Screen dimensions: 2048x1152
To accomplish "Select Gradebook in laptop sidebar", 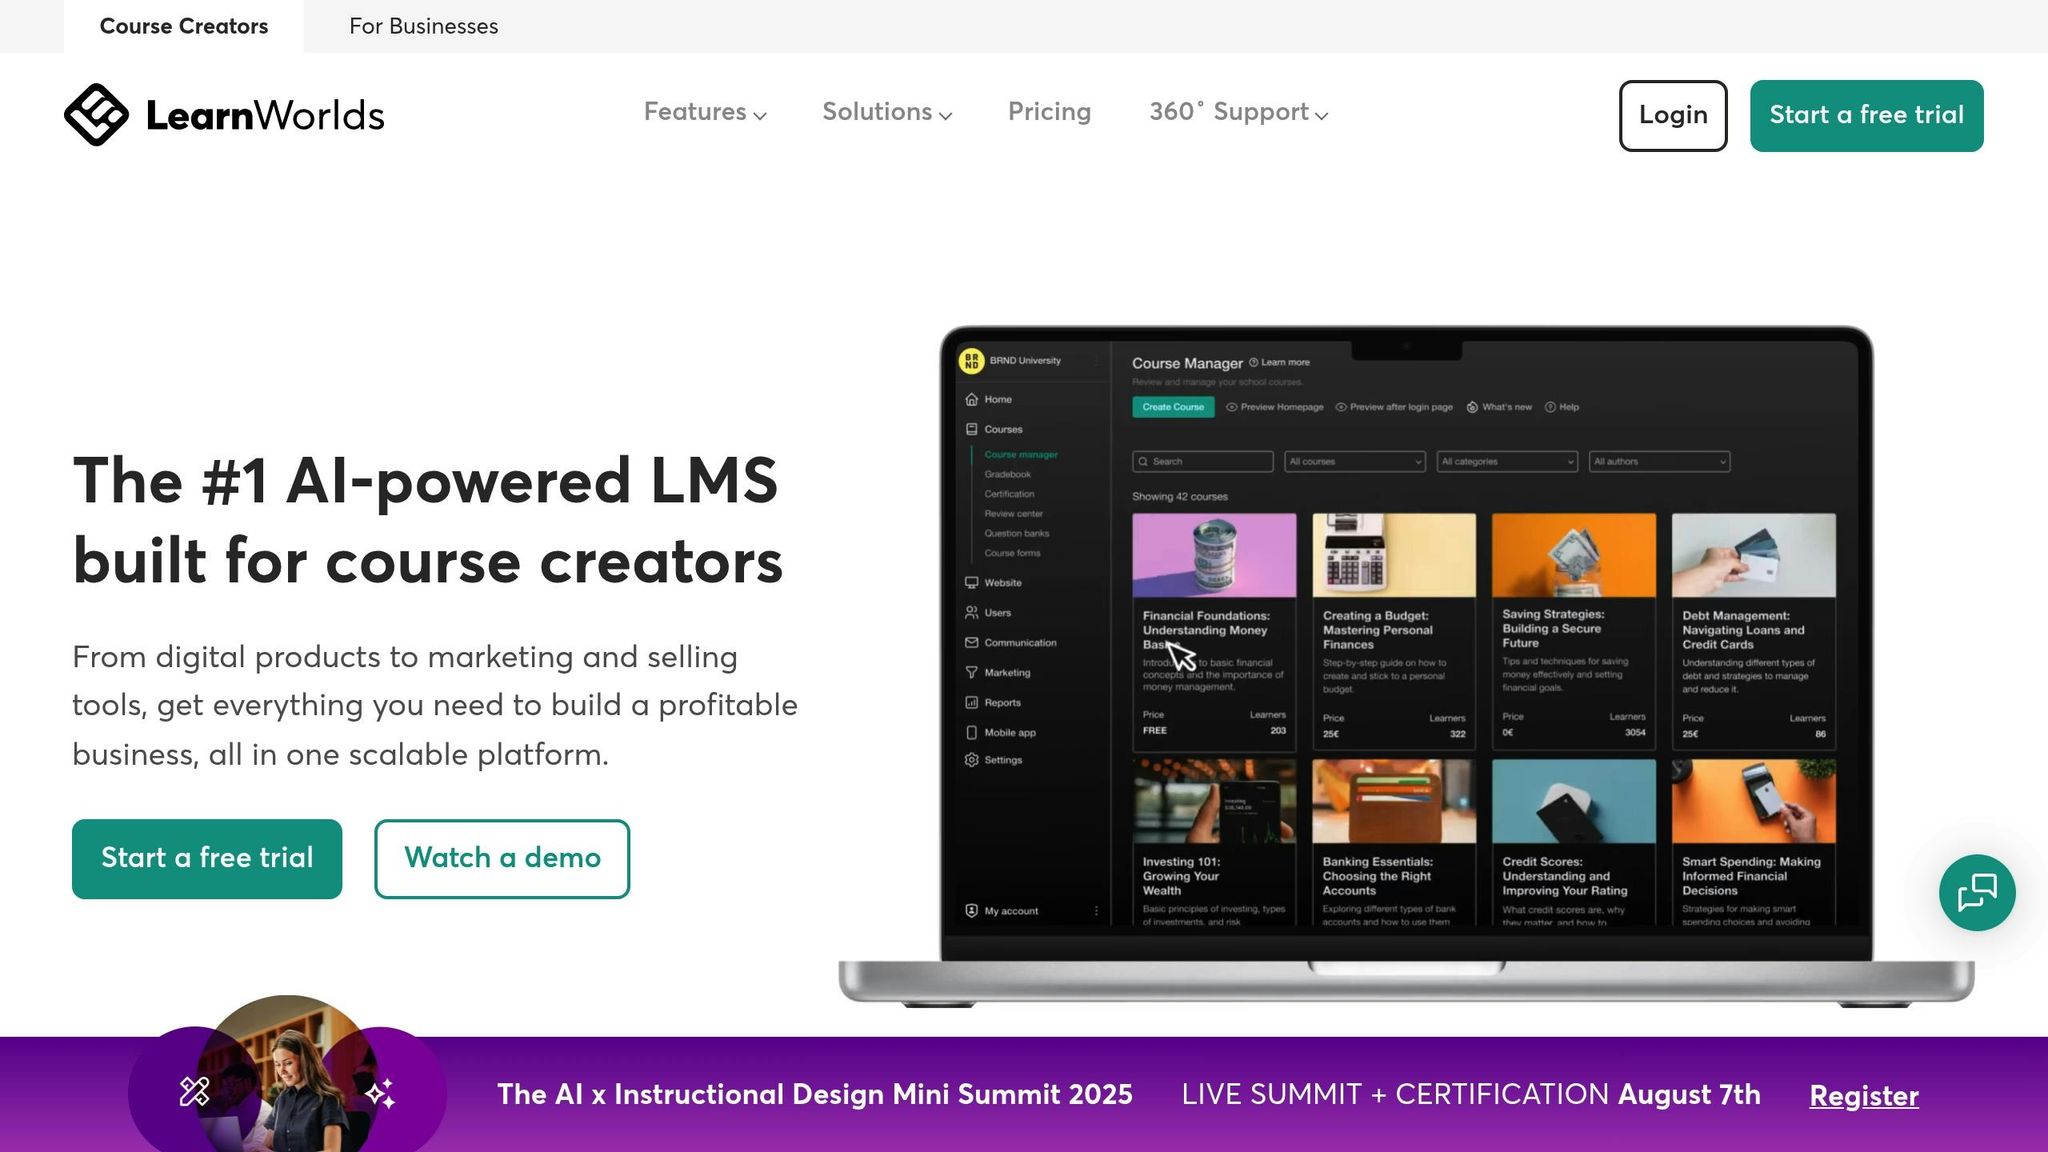I will click(x=1007, y=474).
